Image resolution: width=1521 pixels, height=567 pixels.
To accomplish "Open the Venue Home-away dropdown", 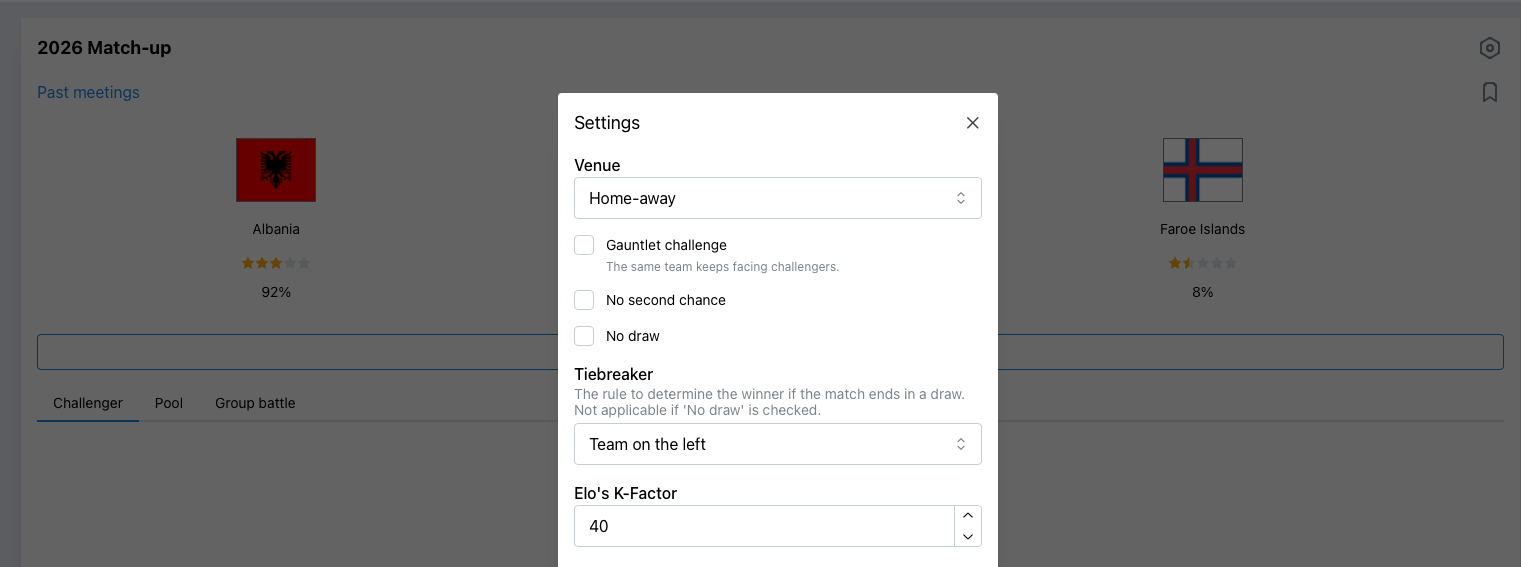I will click(x=778, y=198).
